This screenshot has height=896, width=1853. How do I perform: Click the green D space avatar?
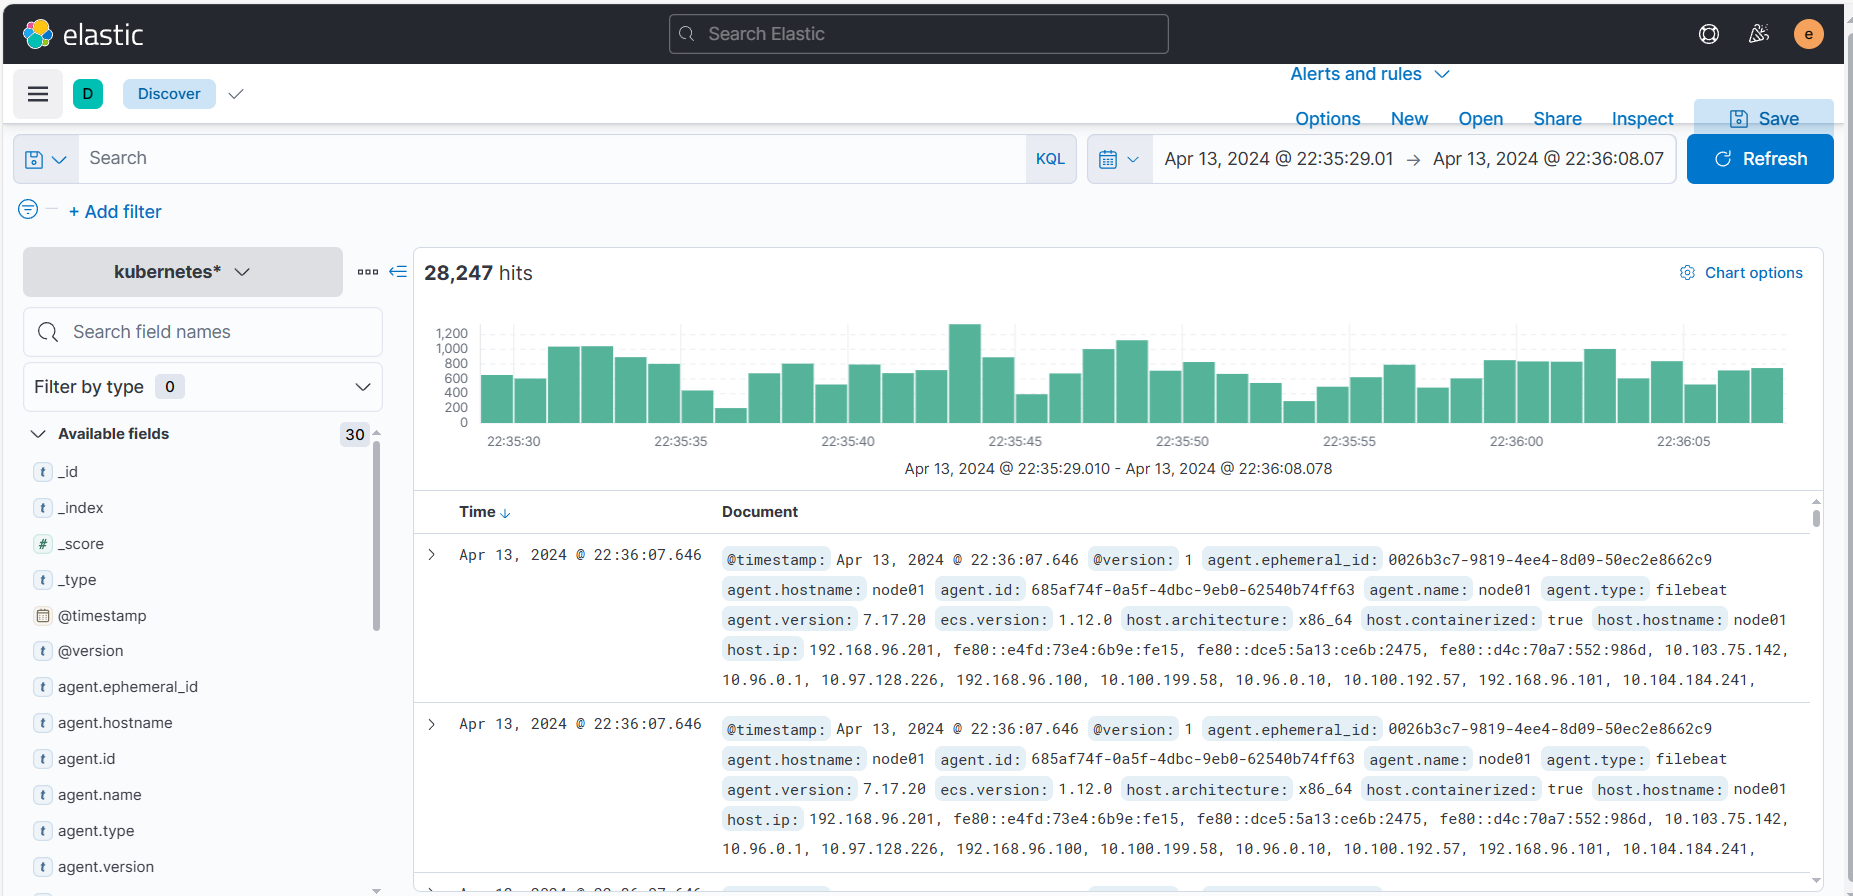pyautogui.click(x=88, y=94)
